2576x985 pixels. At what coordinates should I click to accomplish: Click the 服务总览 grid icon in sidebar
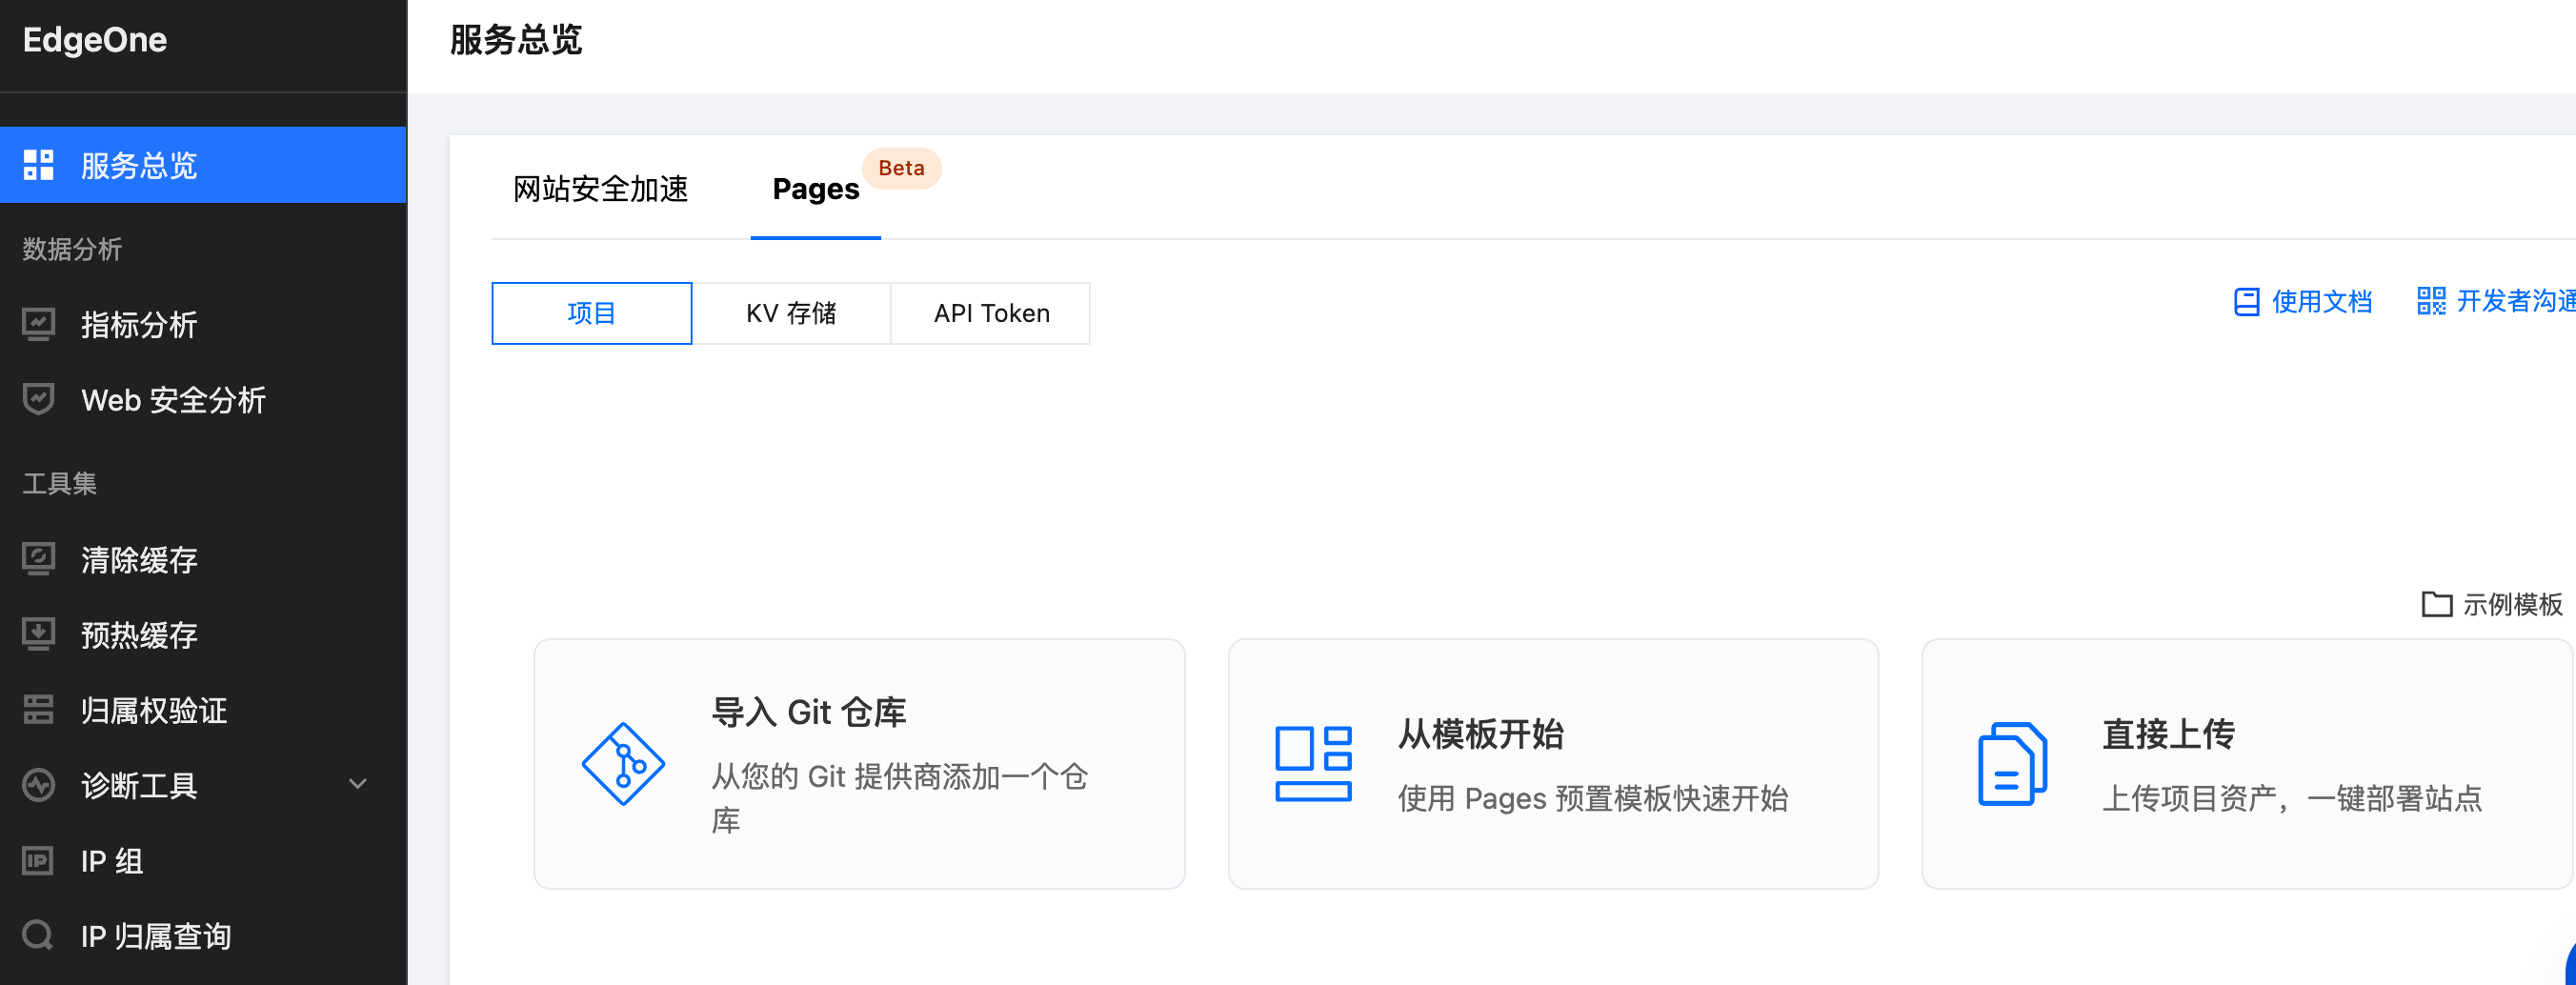(x=38, y=165)
